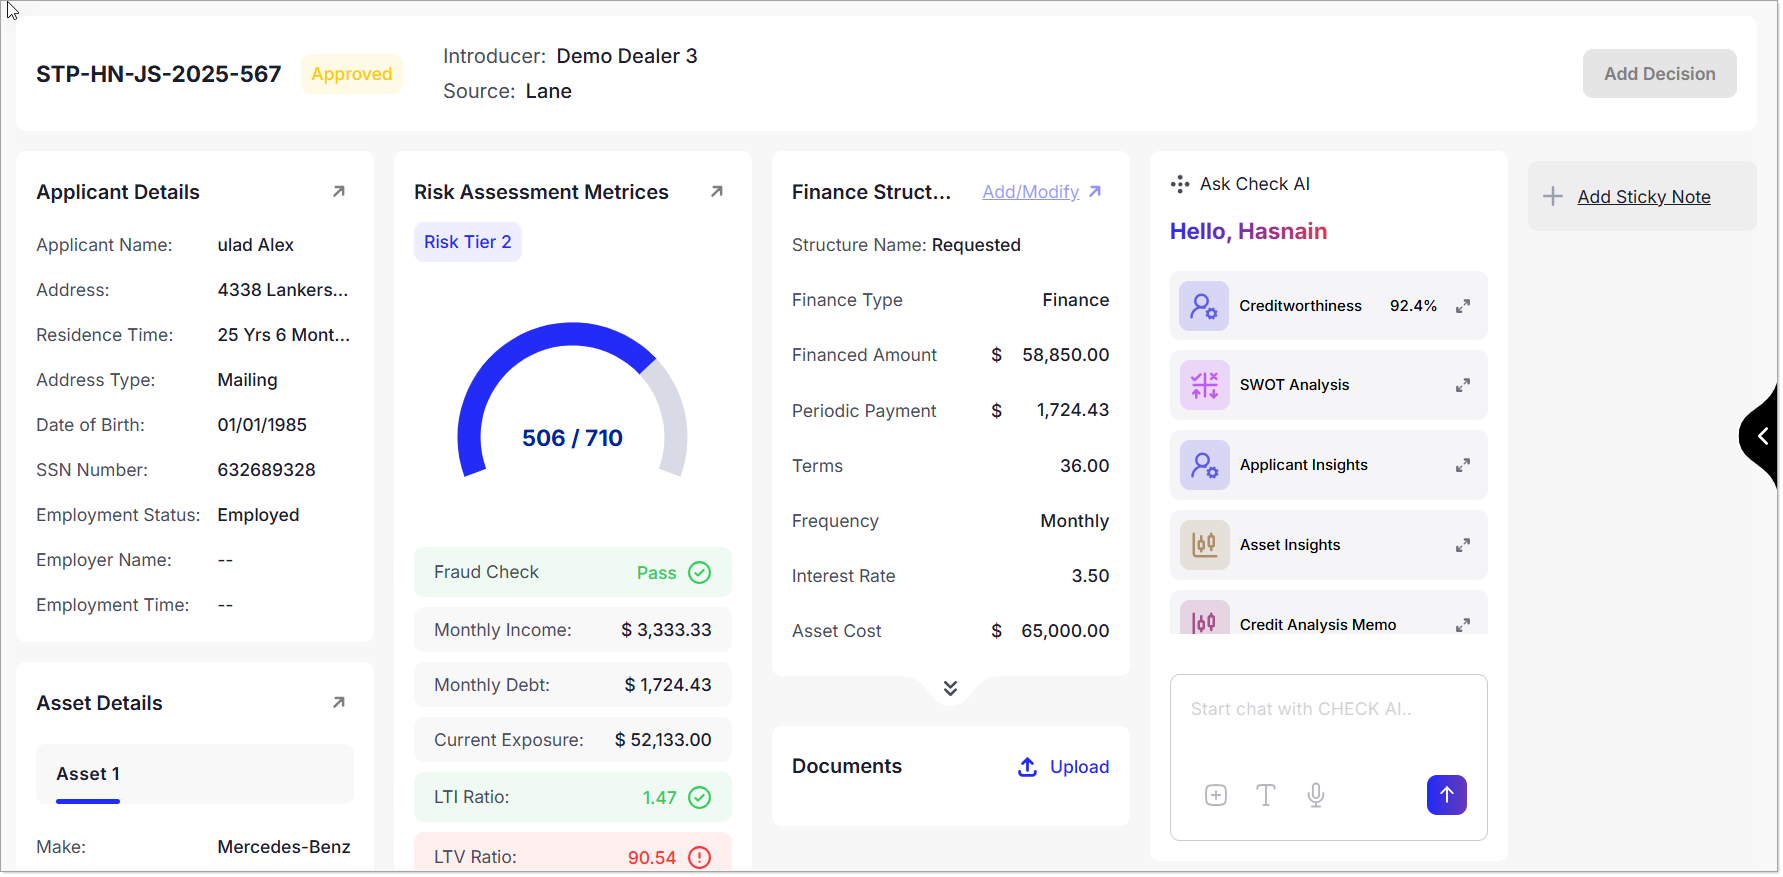
Task: Click the Risk Tier 2 badge
Action: 468,242
